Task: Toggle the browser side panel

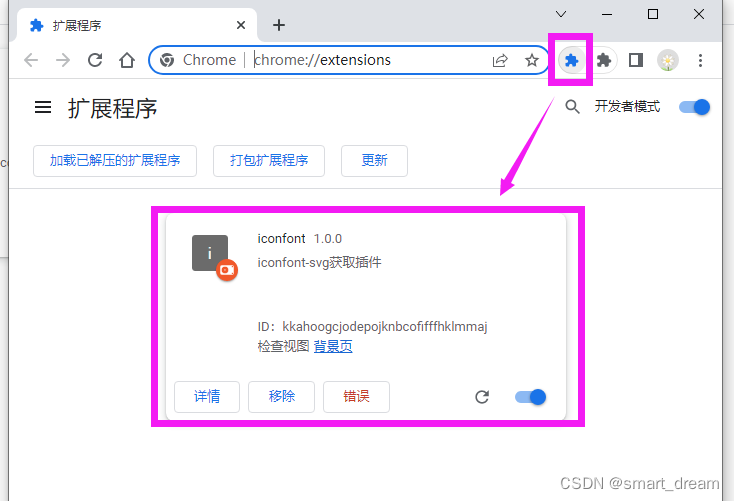Action: (x=636, y=60)
